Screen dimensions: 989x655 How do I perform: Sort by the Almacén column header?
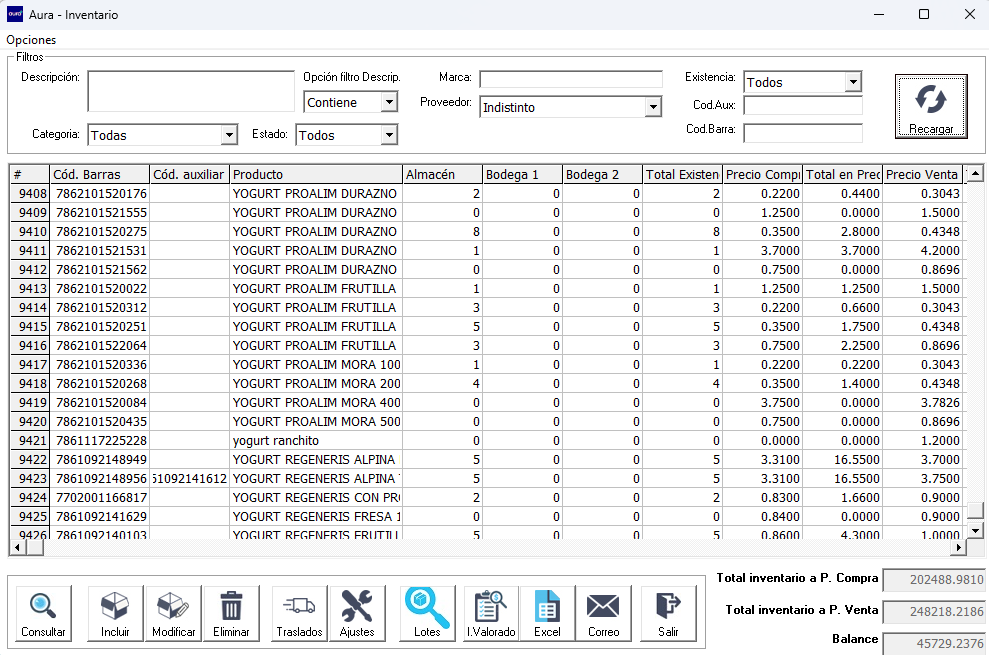coord(442,174)
